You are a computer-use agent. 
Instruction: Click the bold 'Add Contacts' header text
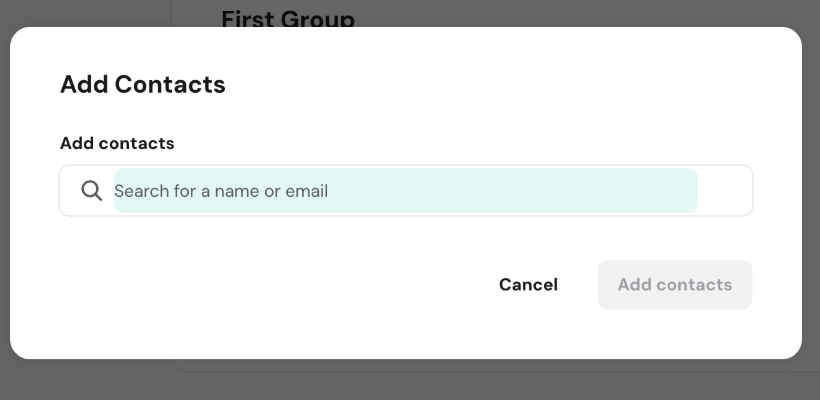[x=143, y=85]
